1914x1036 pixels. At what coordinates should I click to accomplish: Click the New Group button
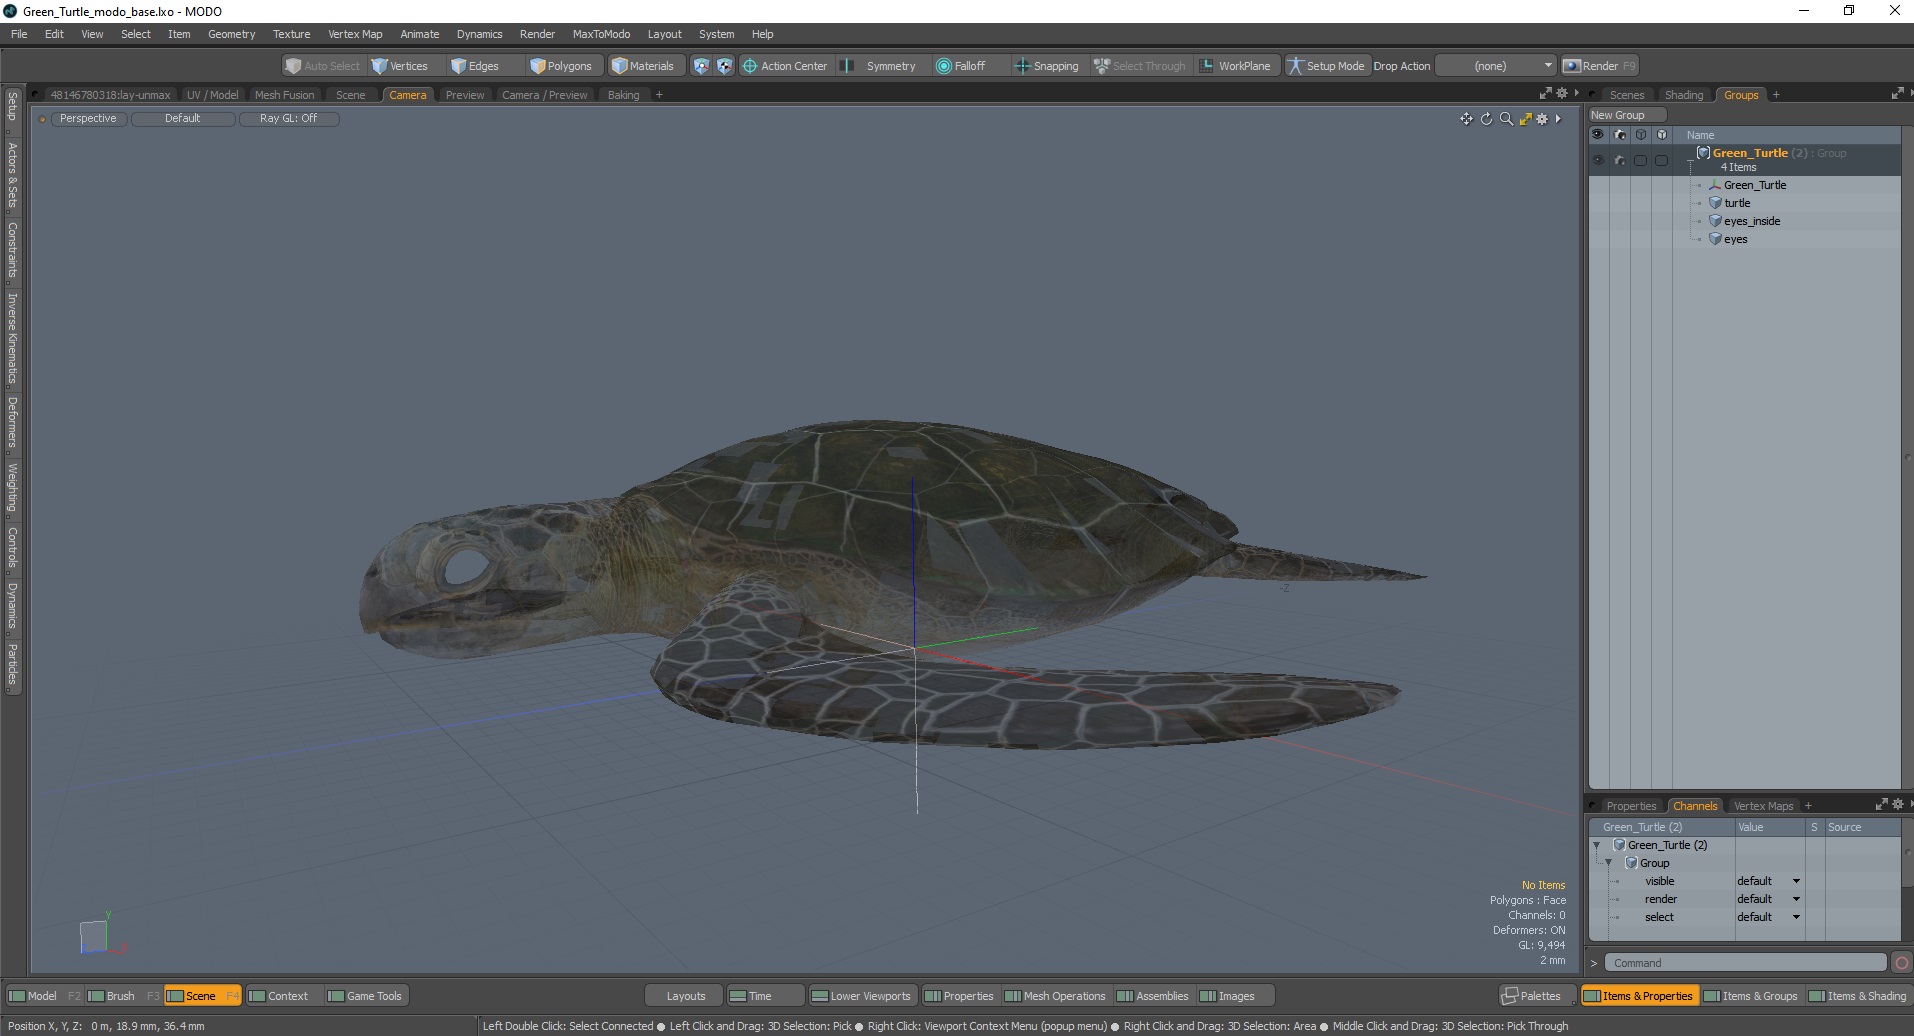click(1626, 115)
